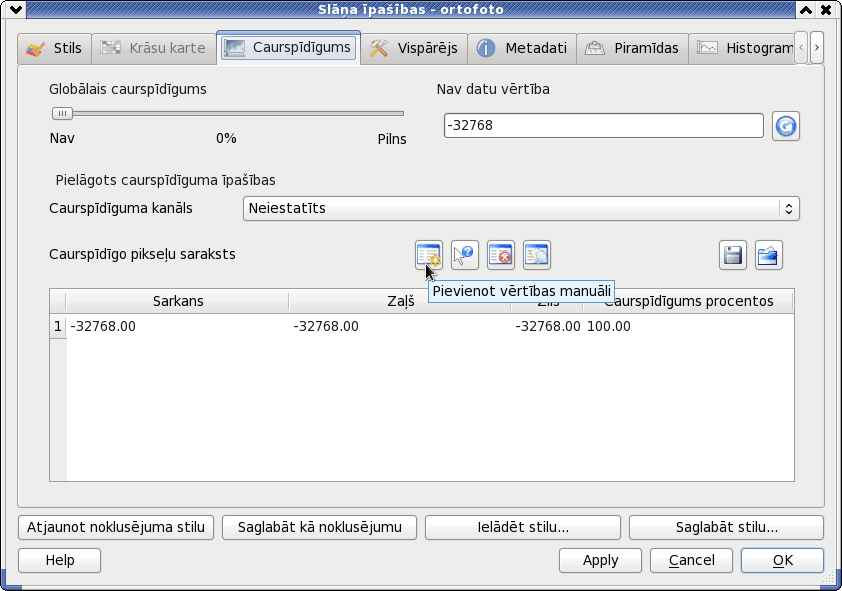Select the Zaļš cell -32768.00 in row 1
Image resolution: width=842 pixels, height=591 pixels.
(x=400, y=326)
